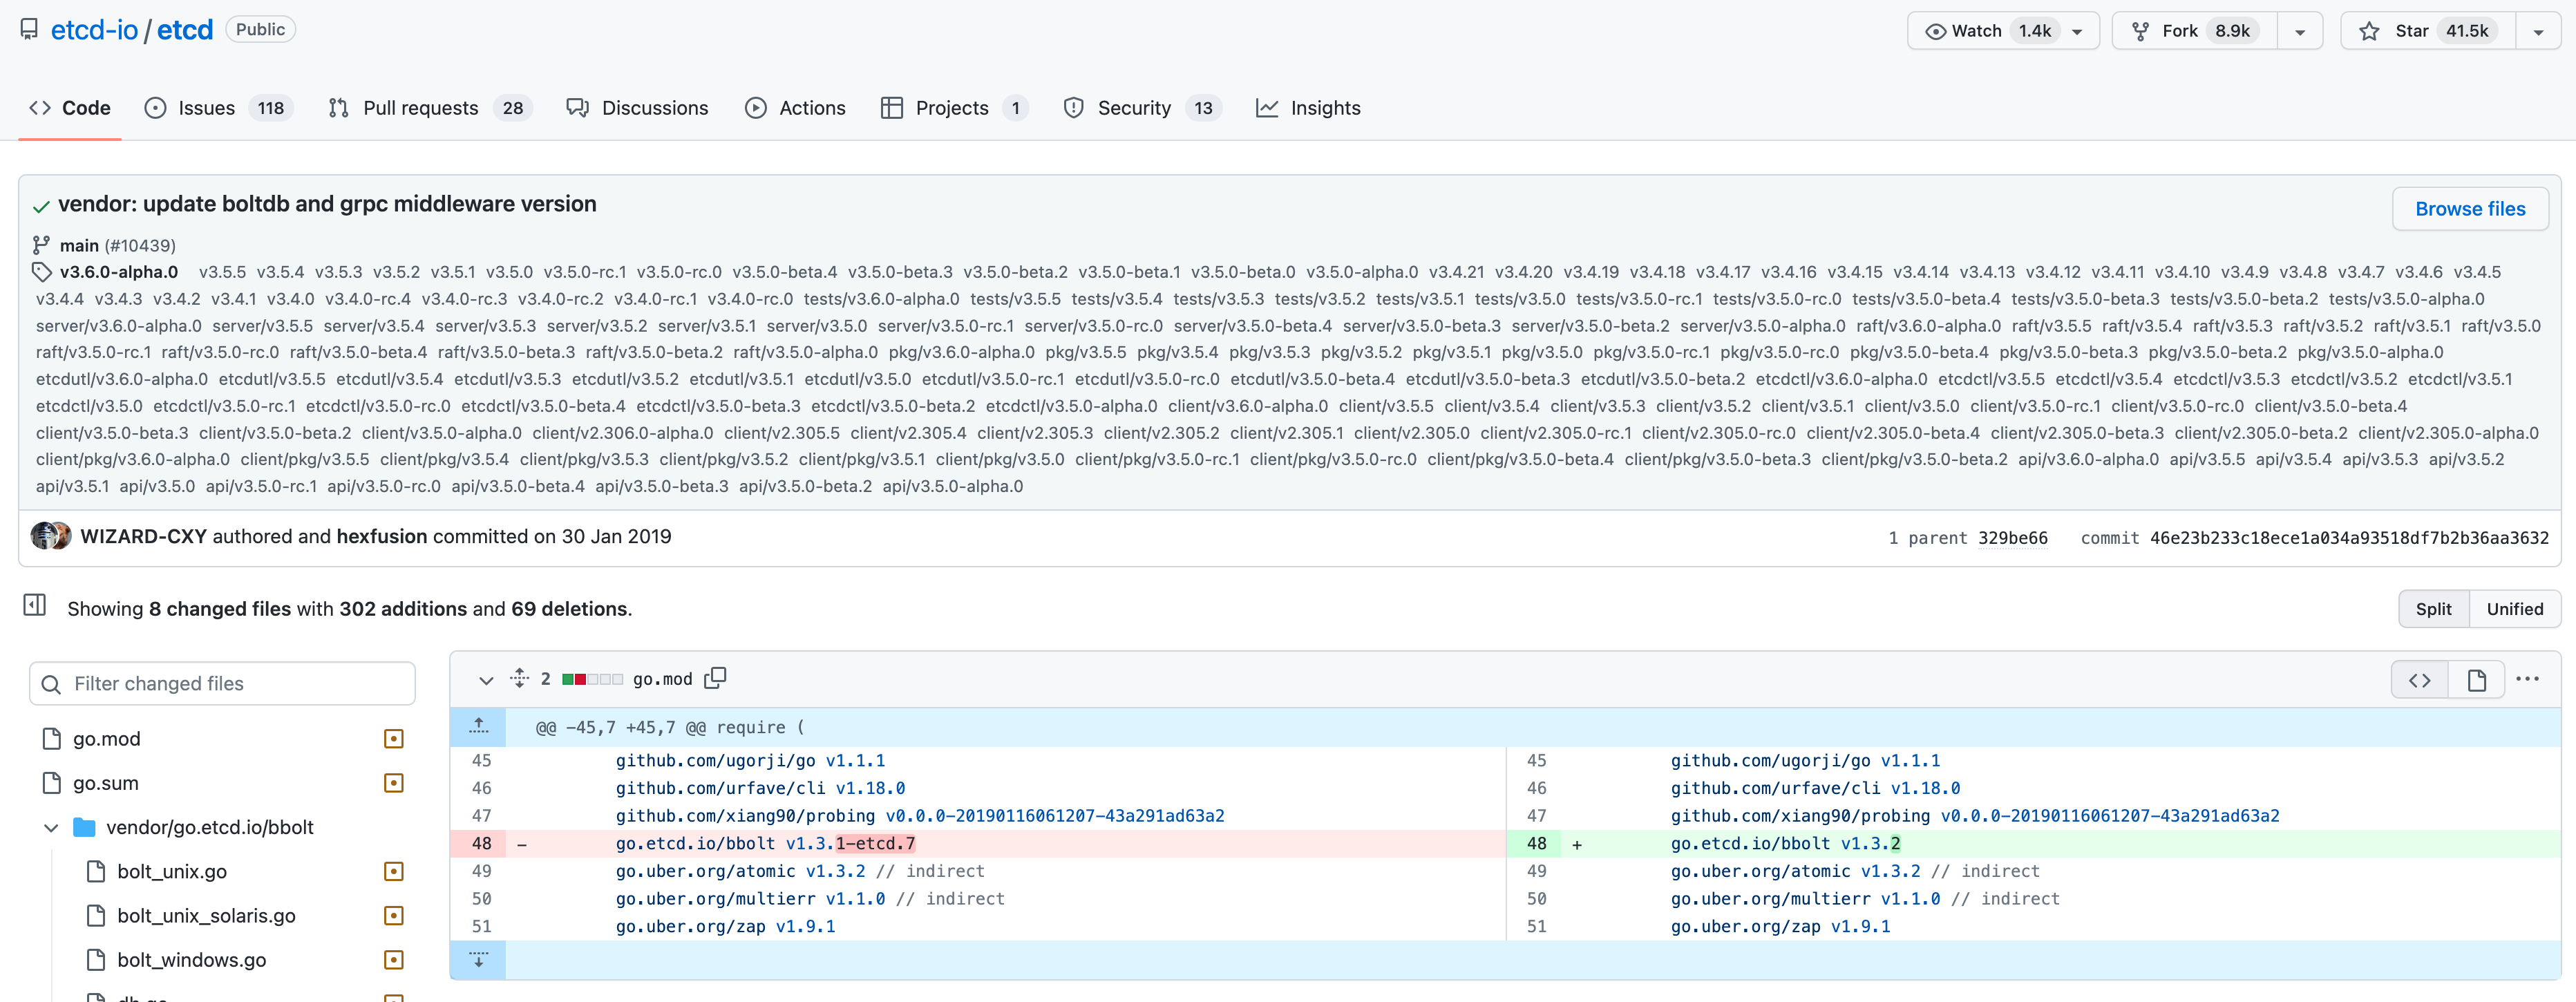Switch to Unified diff view
2576x1002 pixels.
tap(2514, 609)
